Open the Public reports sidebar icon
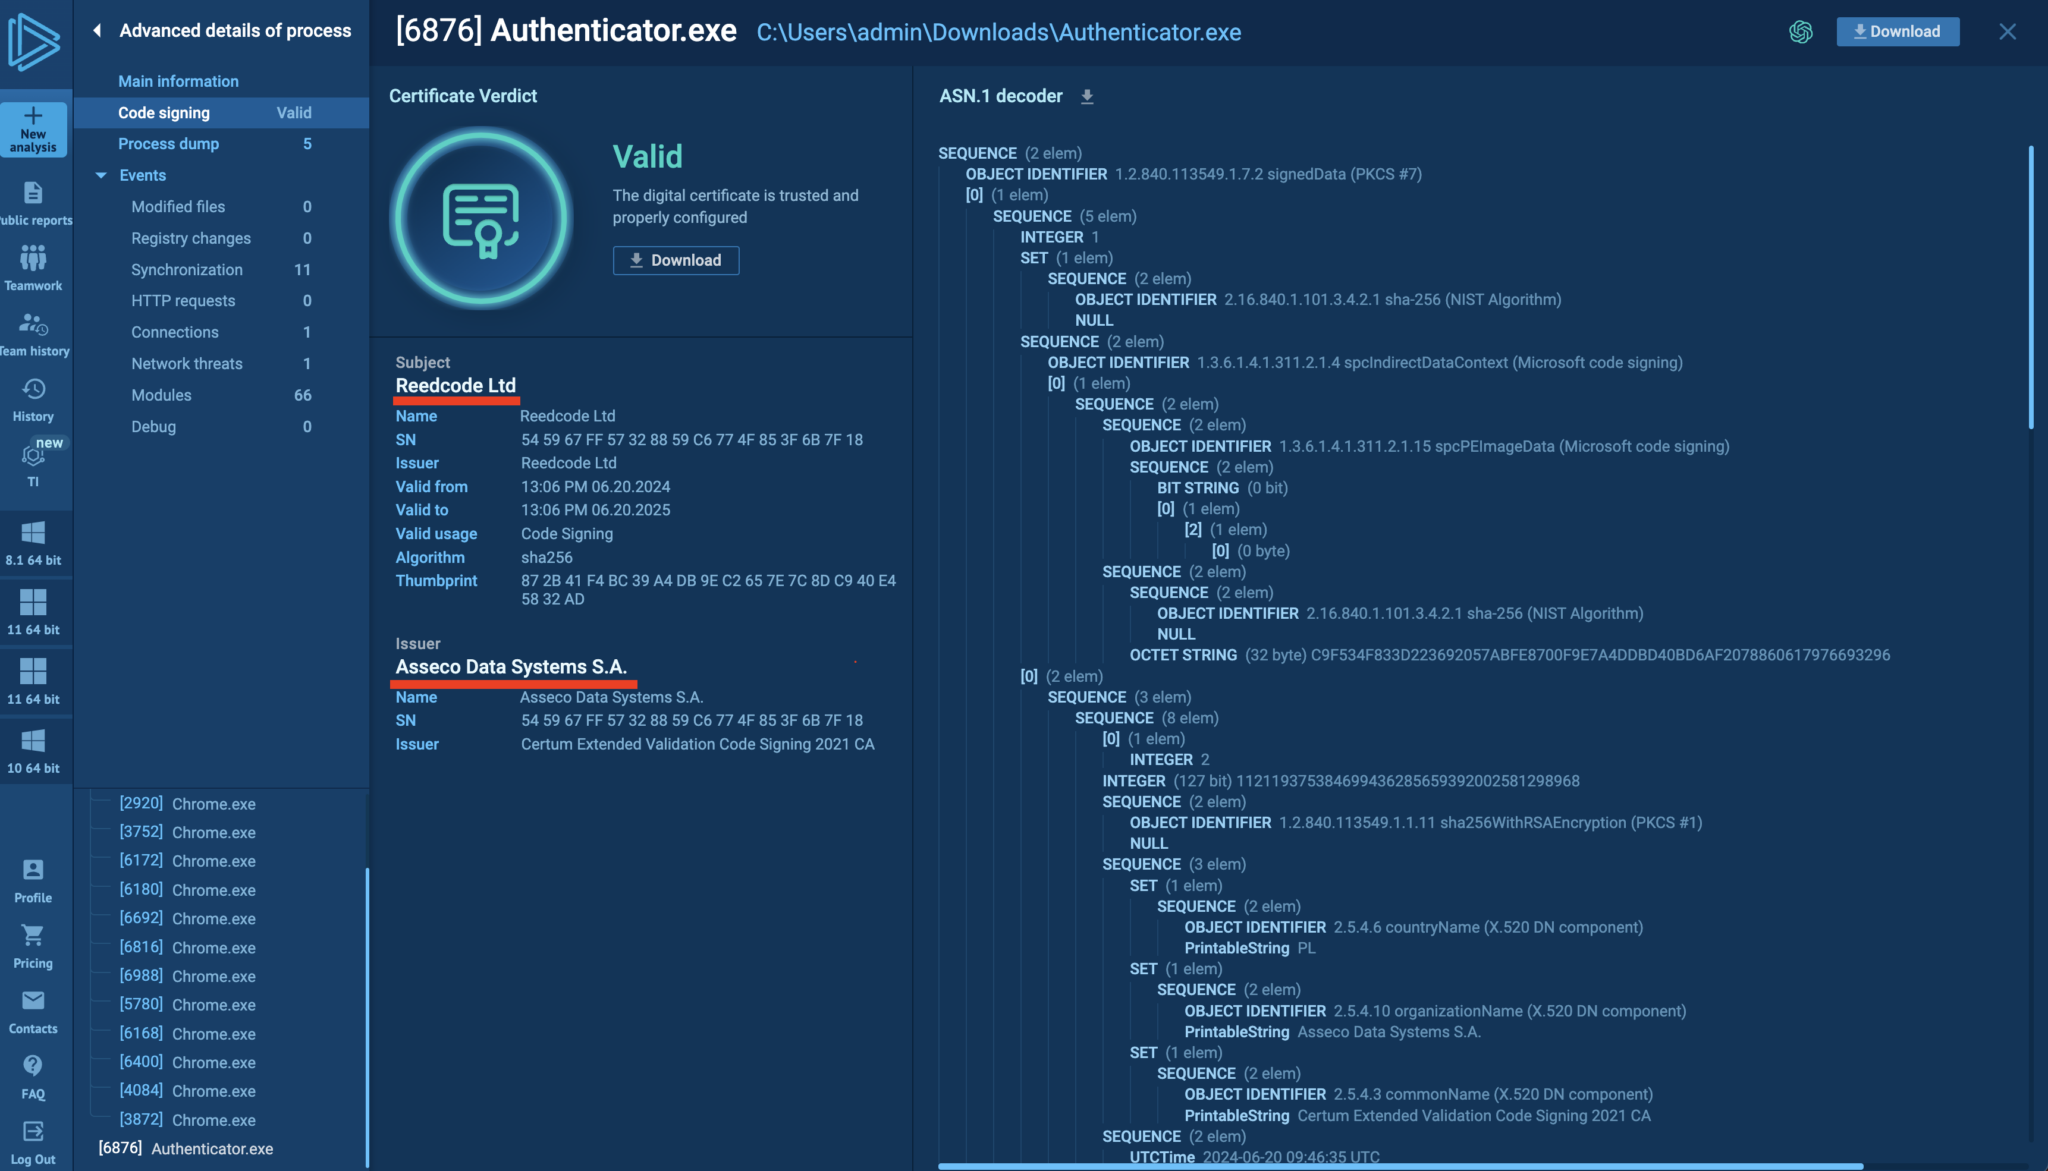 pos(33,193)
